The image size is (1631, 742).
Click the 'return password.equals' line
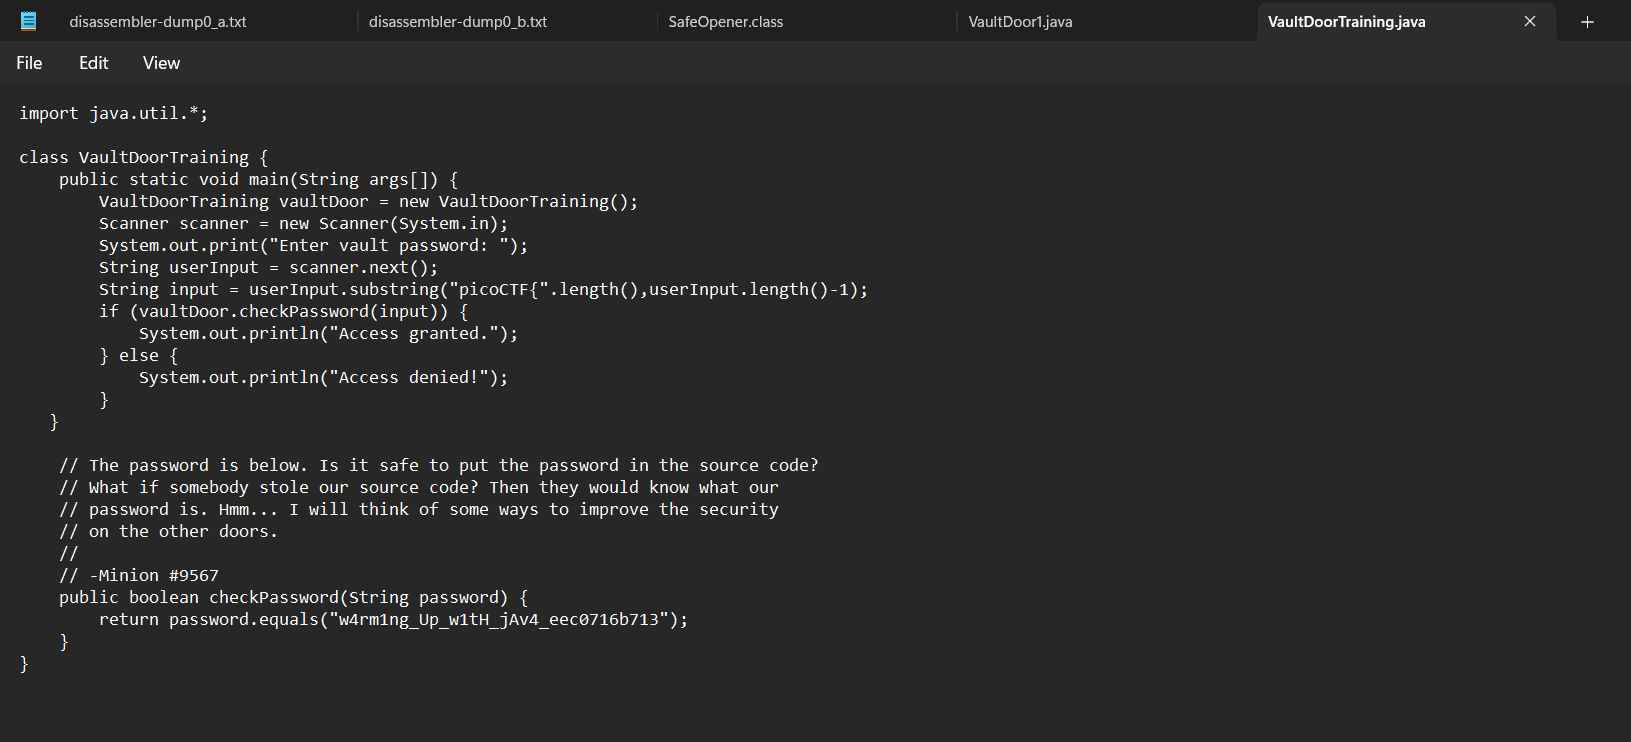[x=393, y=619]
